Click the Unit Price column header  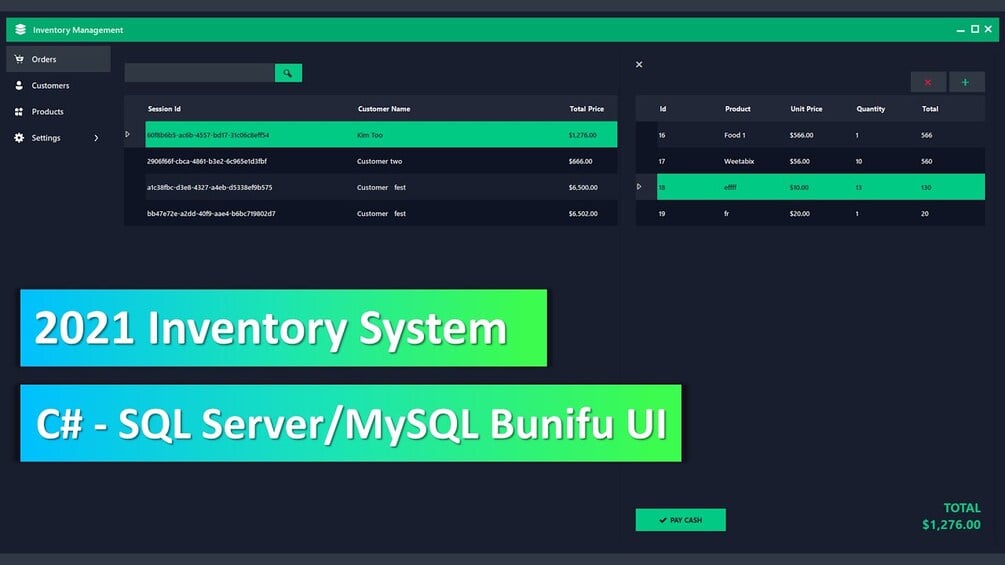[806, 109]
